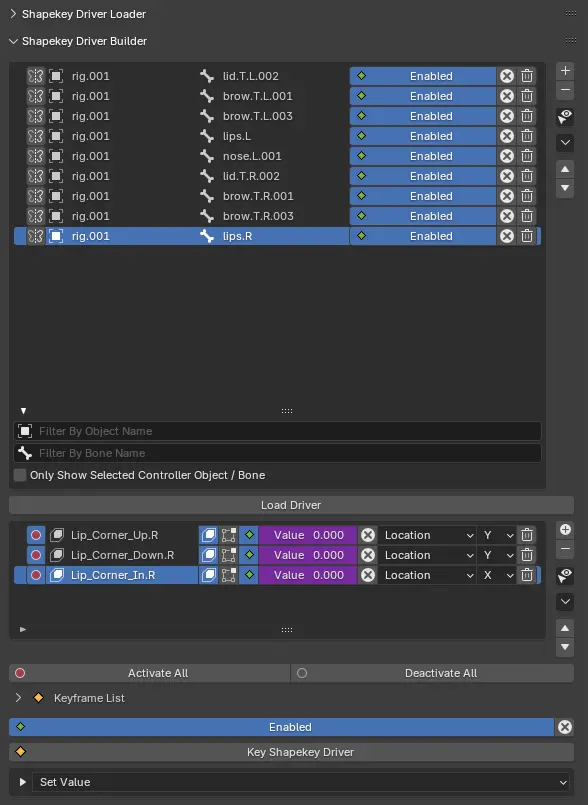The image size is (588, 805).
Task: Click Filter By Object Name field
Action: pos(277,431)
